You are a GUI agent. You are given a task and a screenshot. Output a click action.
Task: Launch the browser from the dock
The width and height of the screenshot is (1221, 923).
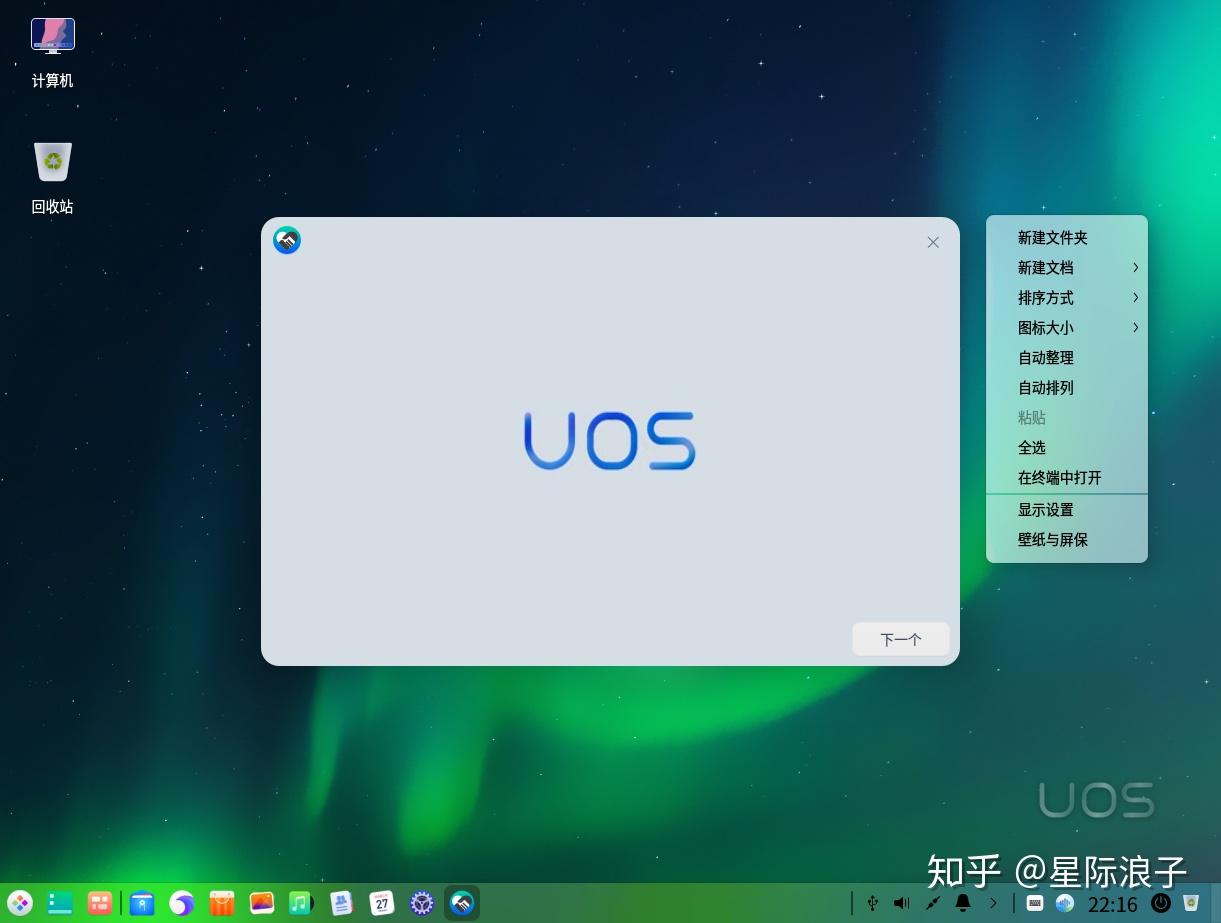183,903
